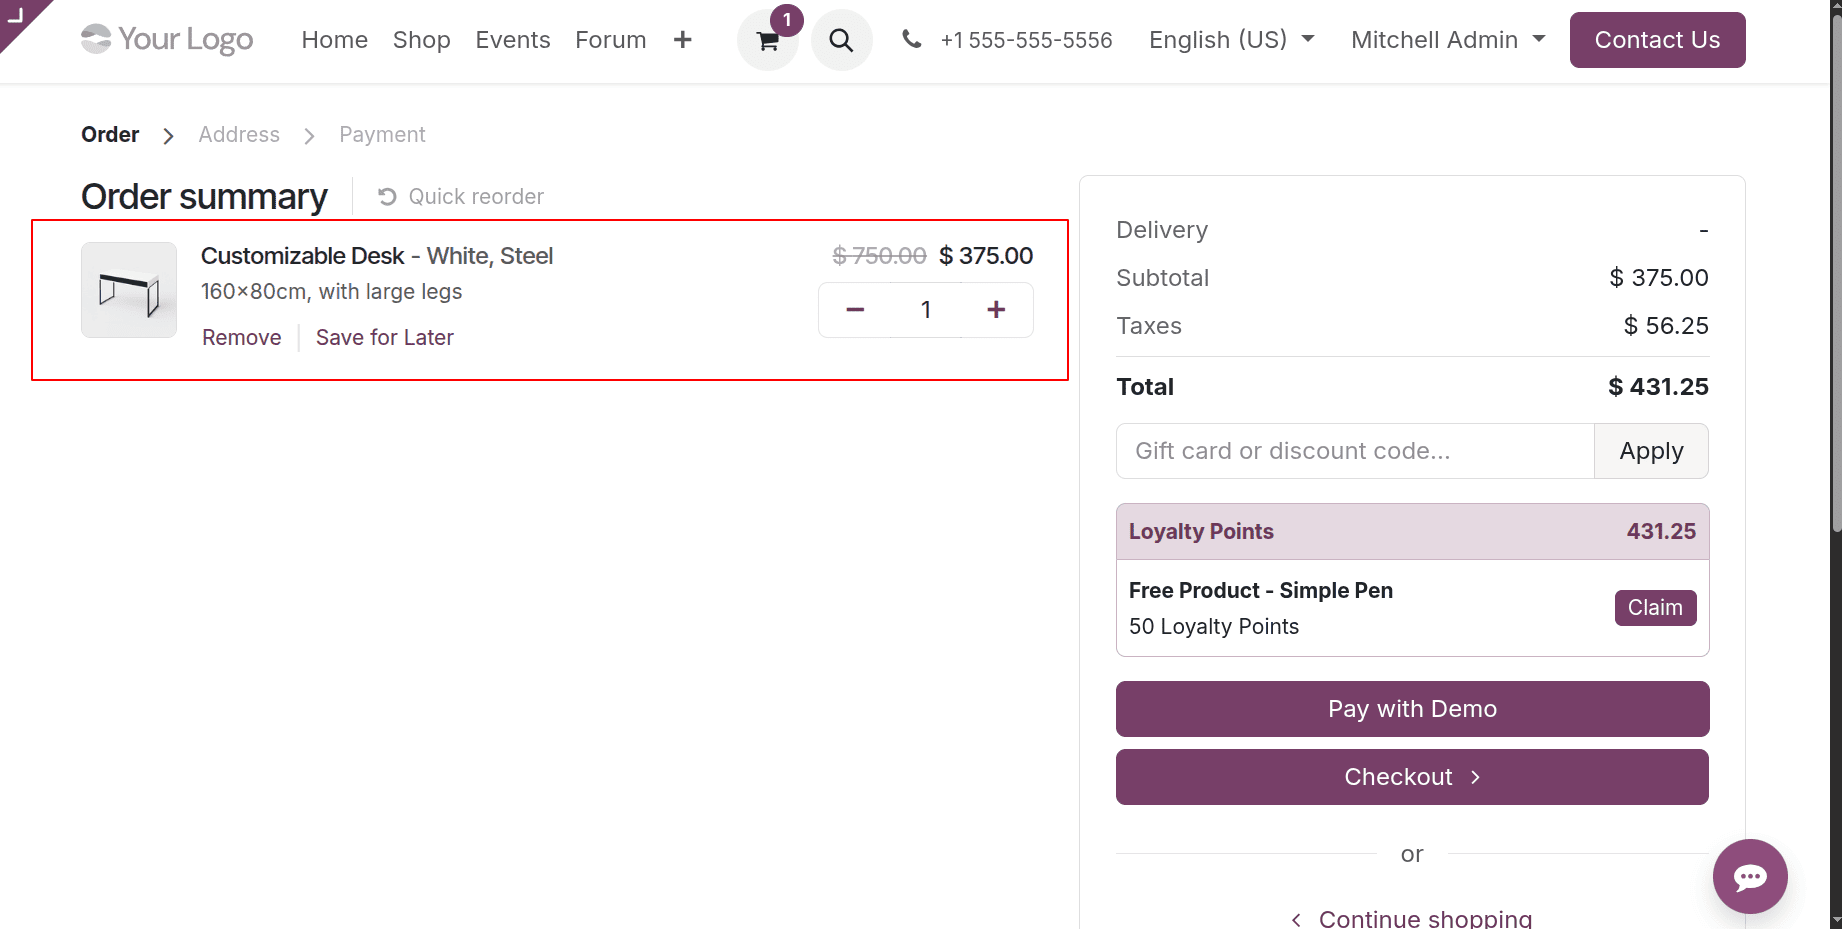The image size is (1842, 929).
Task: Decrease desk quantity with minus
Action: coord(855,310)
